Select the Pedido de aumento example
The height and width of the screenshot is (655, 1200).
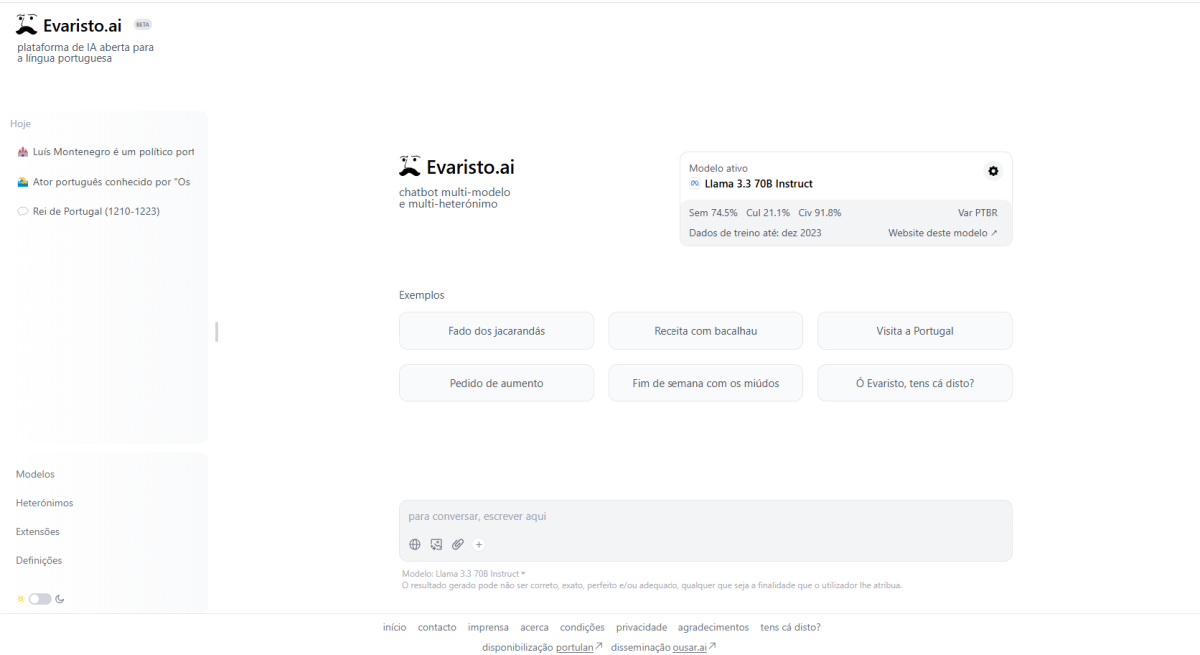496,383
